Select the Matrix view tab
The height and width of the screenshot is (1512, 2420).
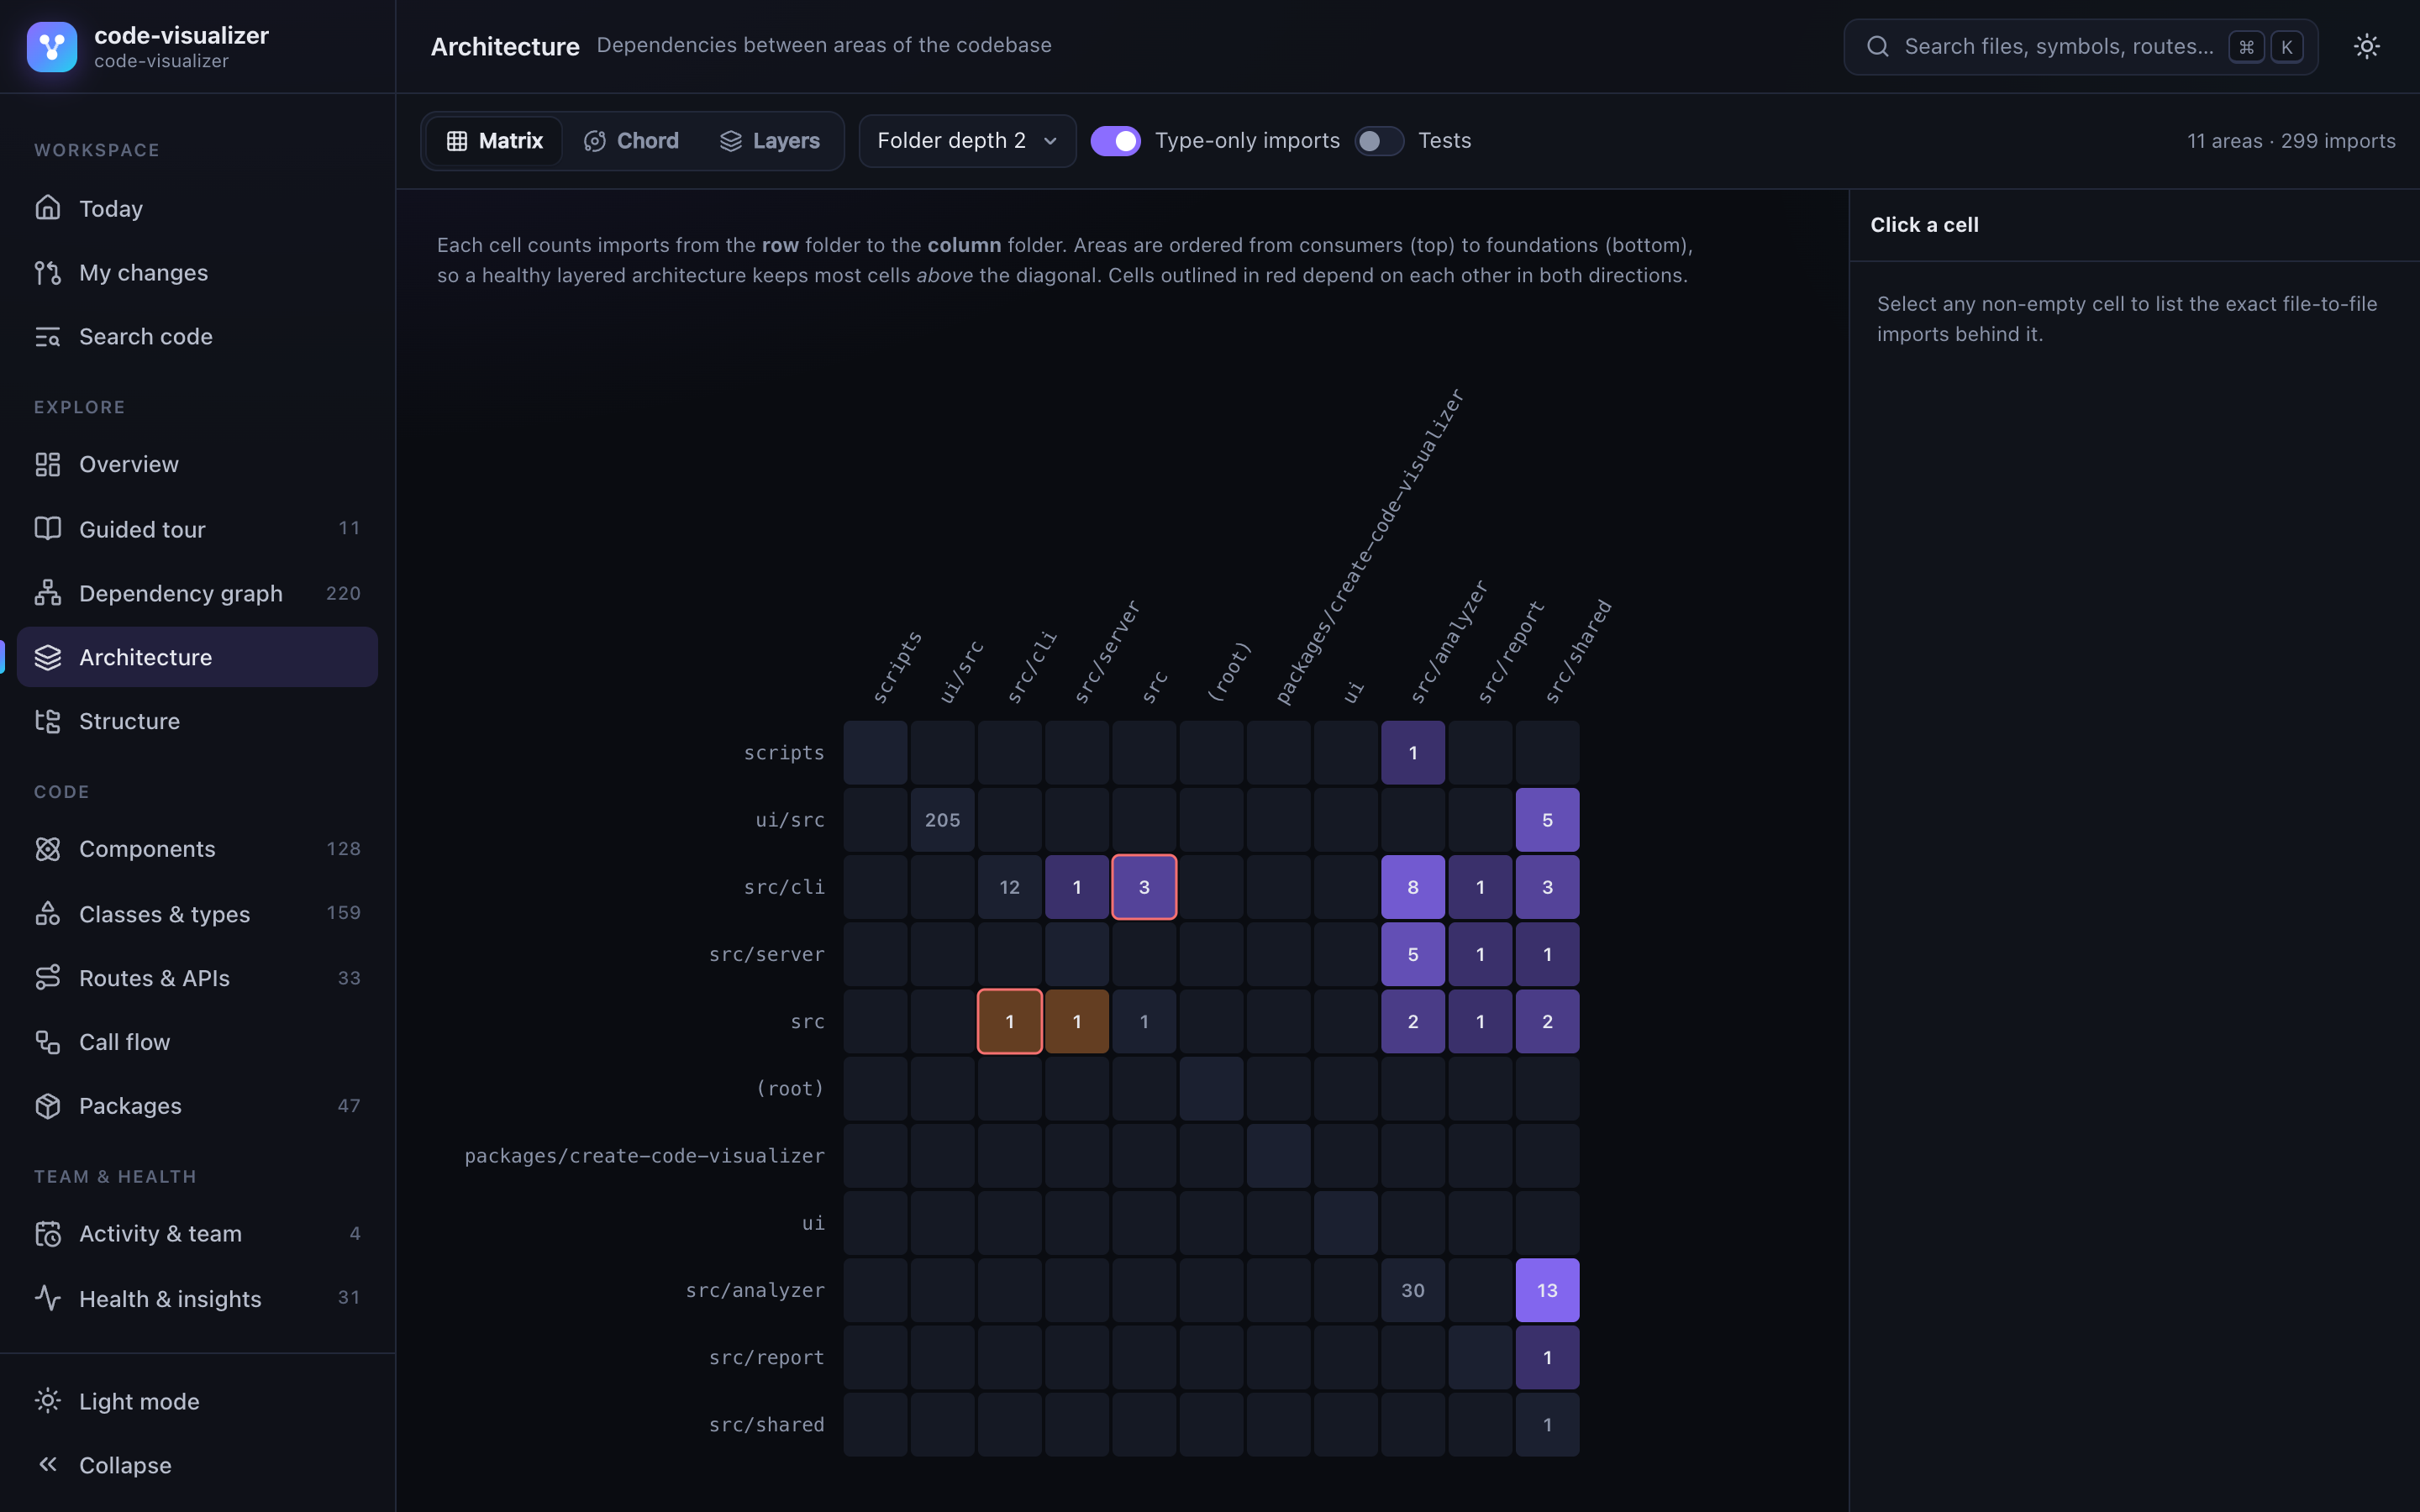click(x=494, y=141)
